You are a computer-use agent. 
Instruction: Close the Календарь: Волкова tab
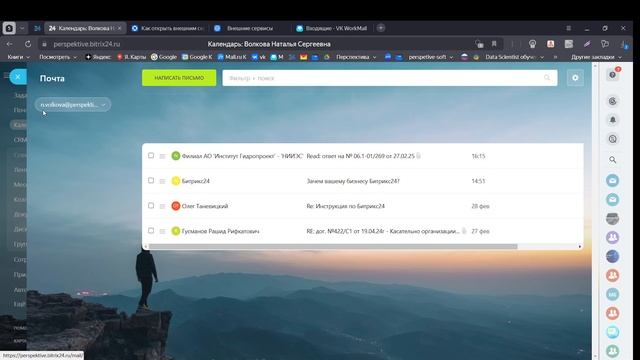coord(119,28)
